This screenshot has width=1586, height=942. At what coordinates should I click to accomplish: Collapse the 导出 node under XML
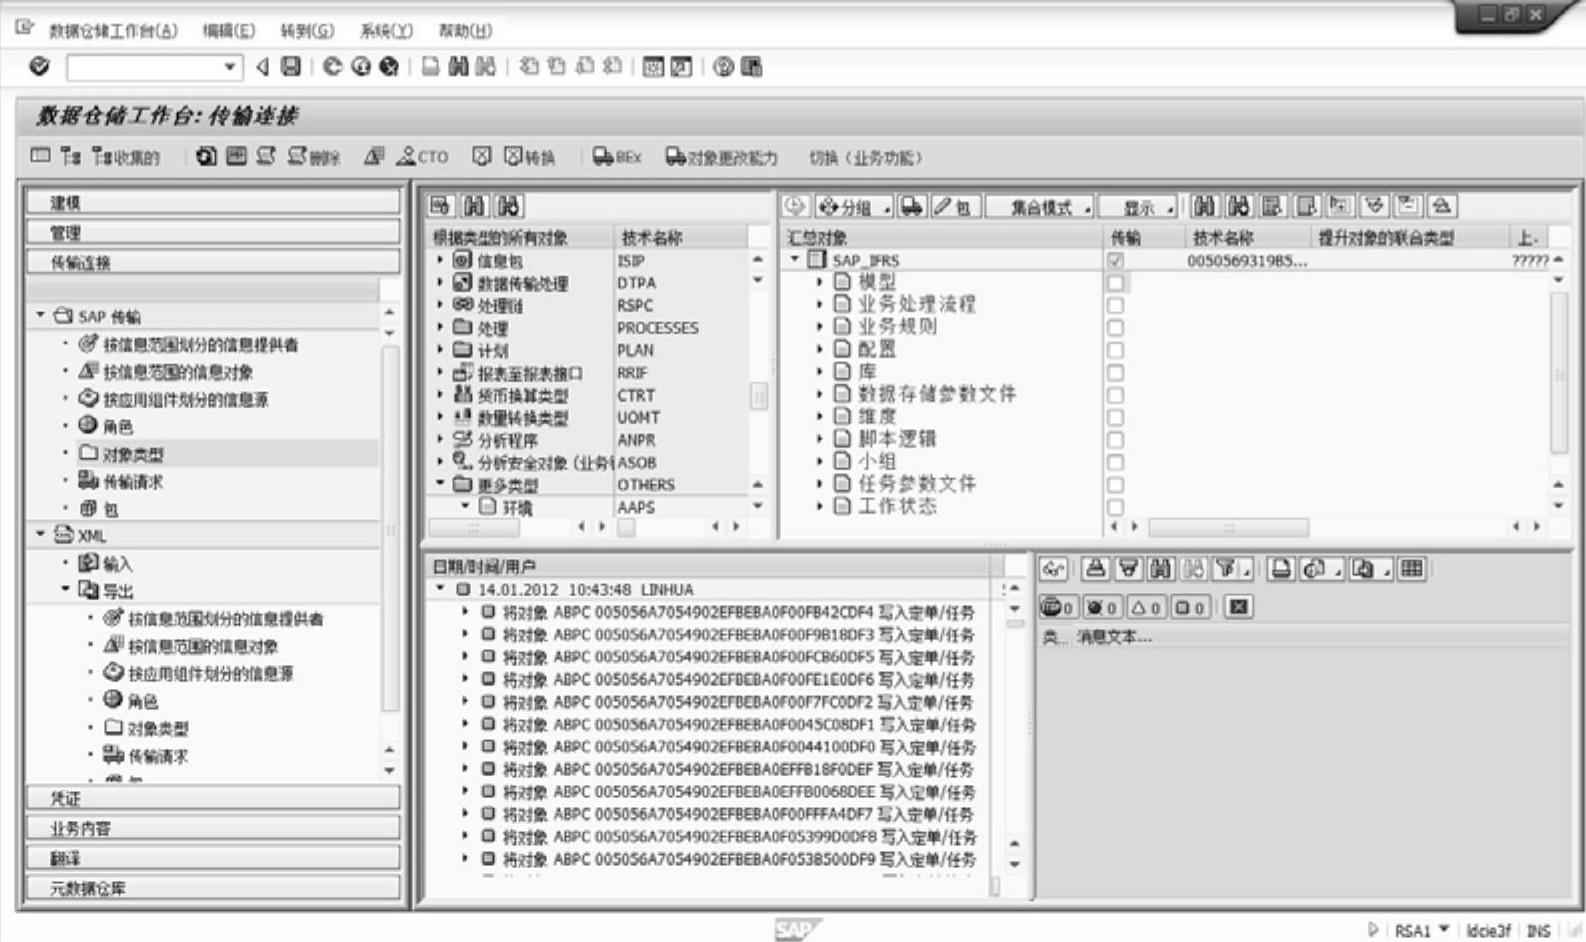click(x=66, y=589)
